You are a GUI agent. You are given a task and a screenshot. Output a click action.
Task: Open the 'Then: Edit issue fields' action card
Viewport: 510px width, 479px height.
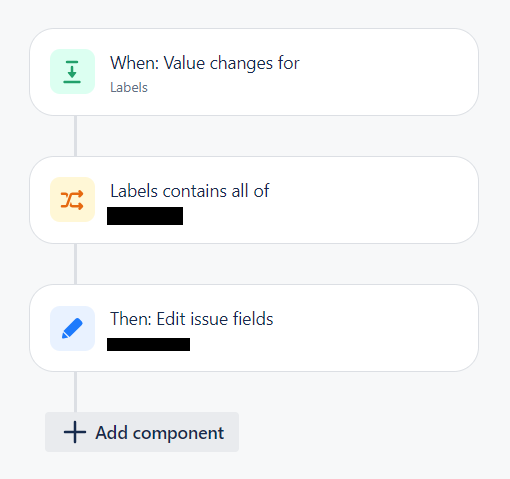click(254, 328)
